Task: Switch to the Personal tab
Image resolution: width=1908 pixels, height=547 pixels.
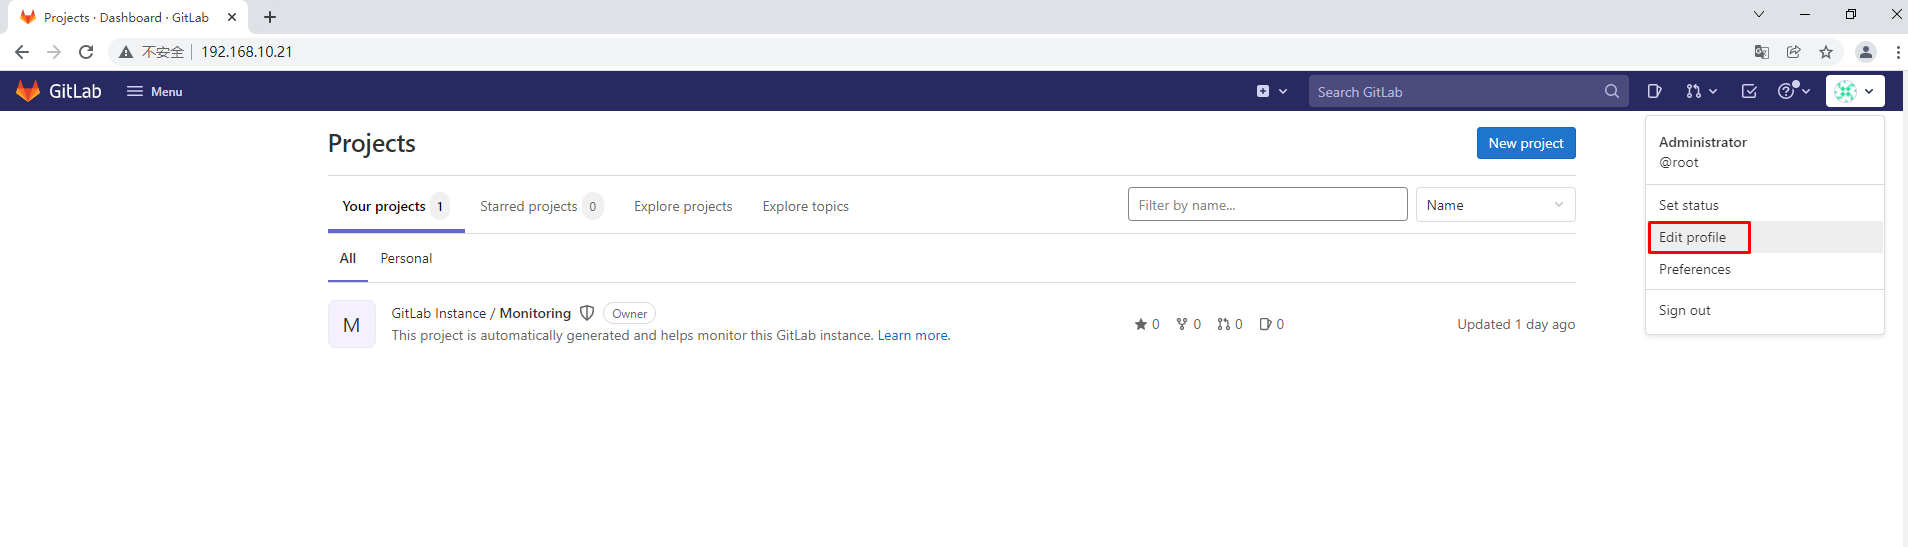Action: tap(406, 258)
